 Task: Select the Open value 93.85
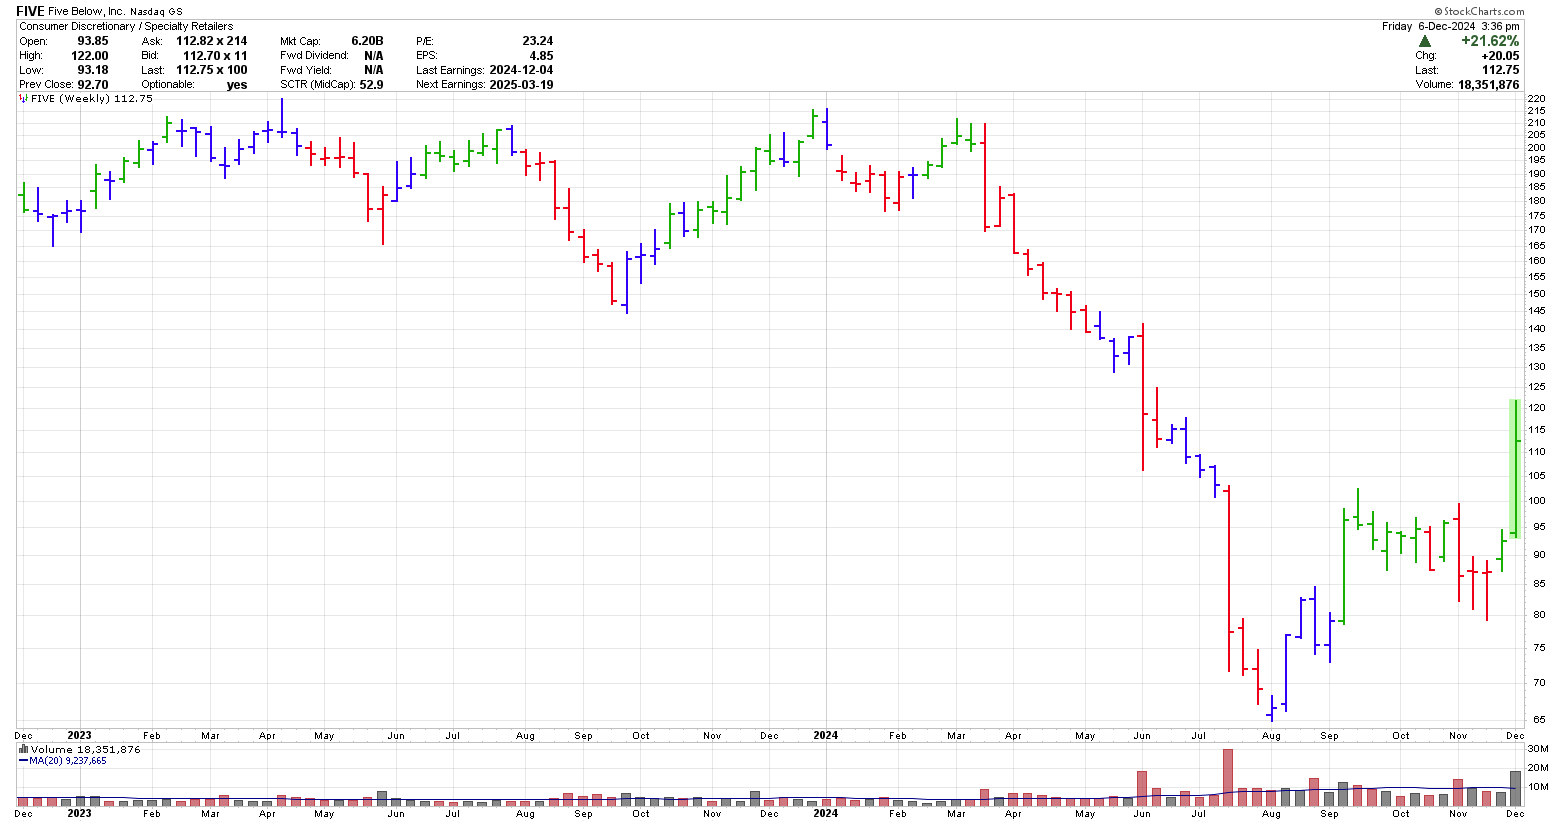coord(93,41)
